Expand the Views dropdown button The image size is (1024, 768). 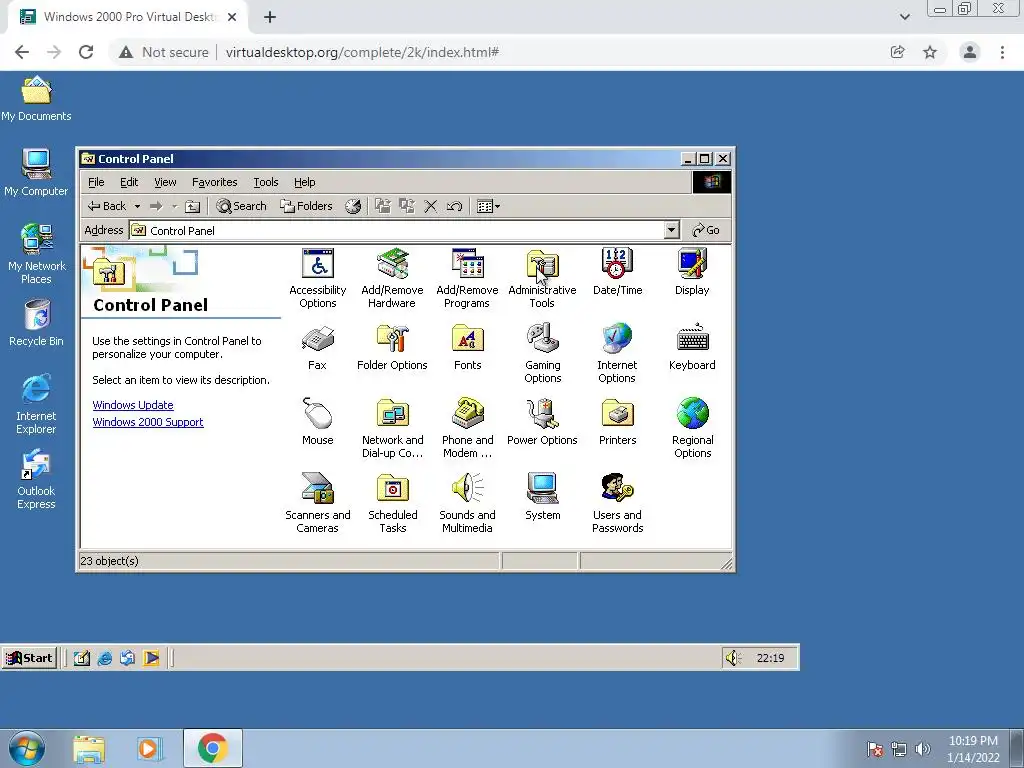point(488,206)
